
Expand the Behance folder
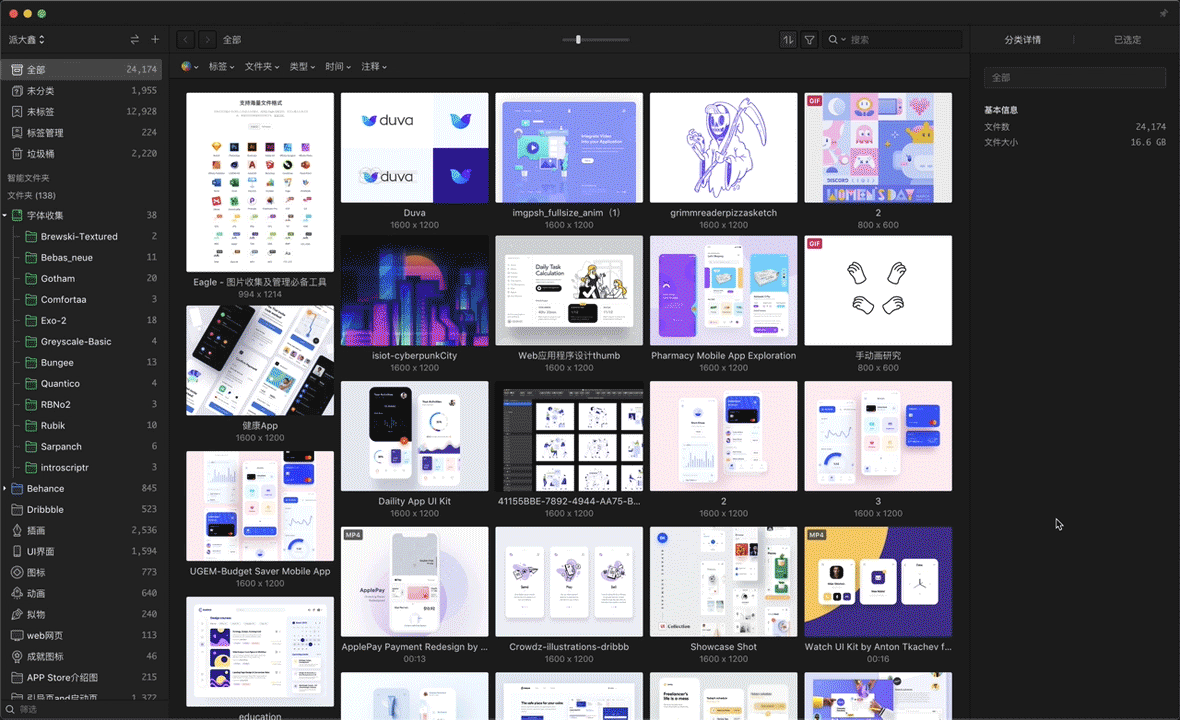tap(5, 488)
